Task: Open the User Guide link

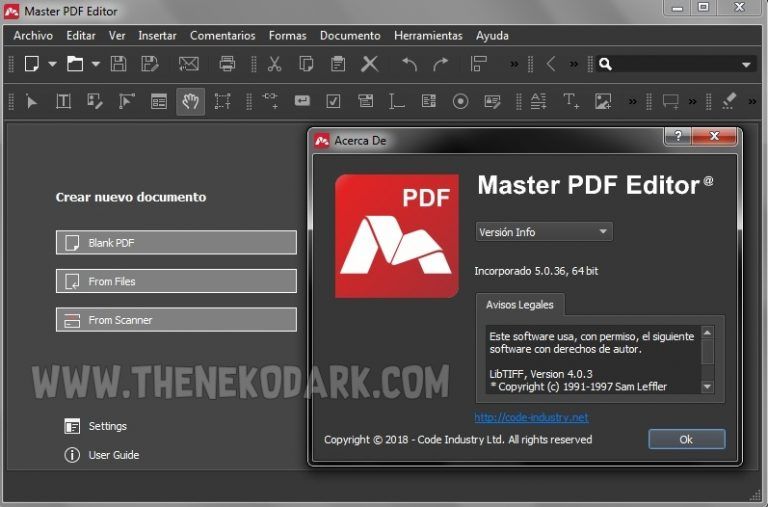Action: 102,455
